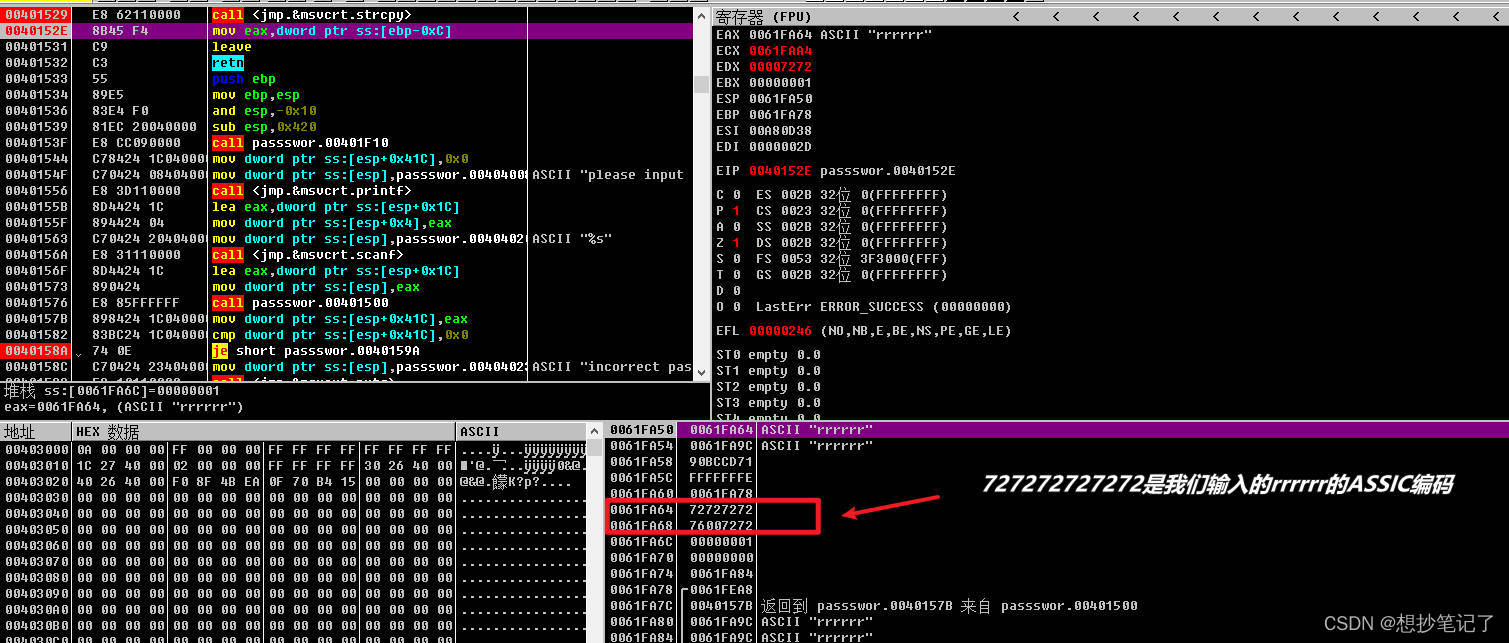Select the C carry flag row
Screen dimensions: 1509x643
click(727, 195)
